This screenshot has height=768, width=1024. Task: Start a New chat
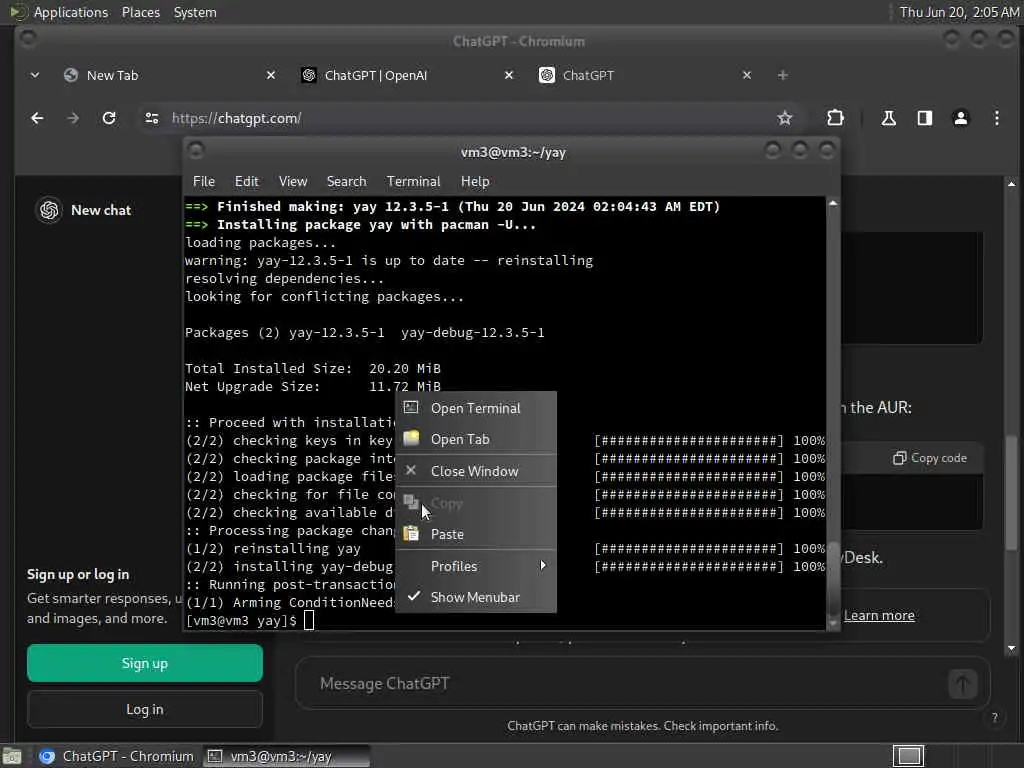101,210
